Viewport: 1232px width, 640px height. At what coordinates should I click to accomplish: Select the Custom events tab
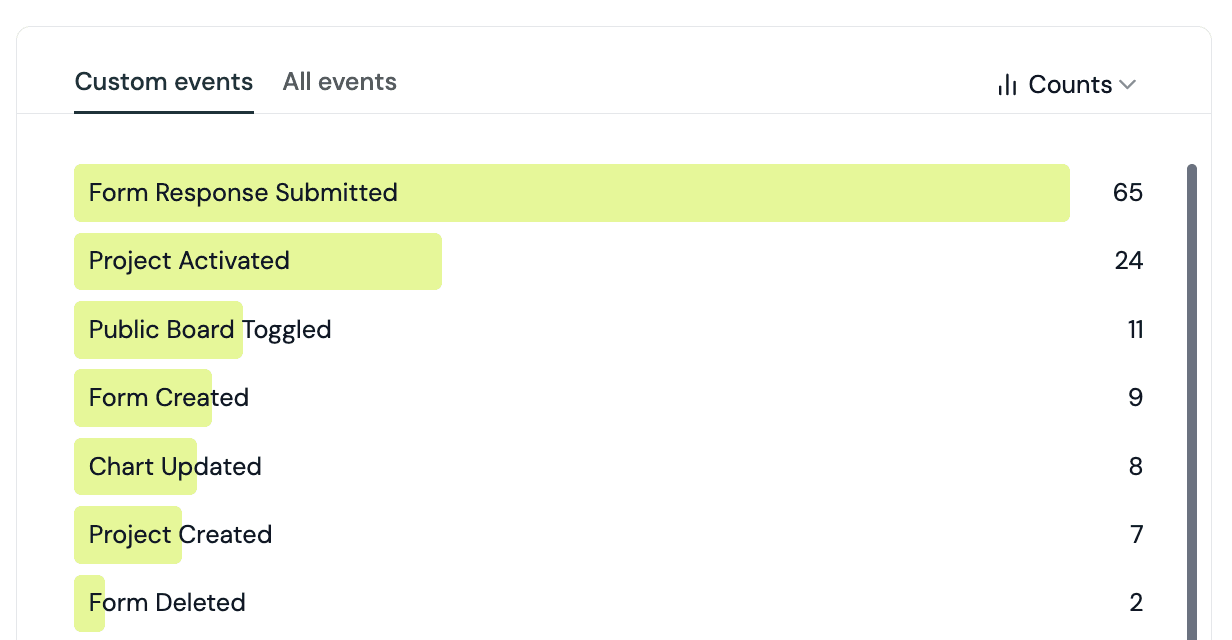164,82
